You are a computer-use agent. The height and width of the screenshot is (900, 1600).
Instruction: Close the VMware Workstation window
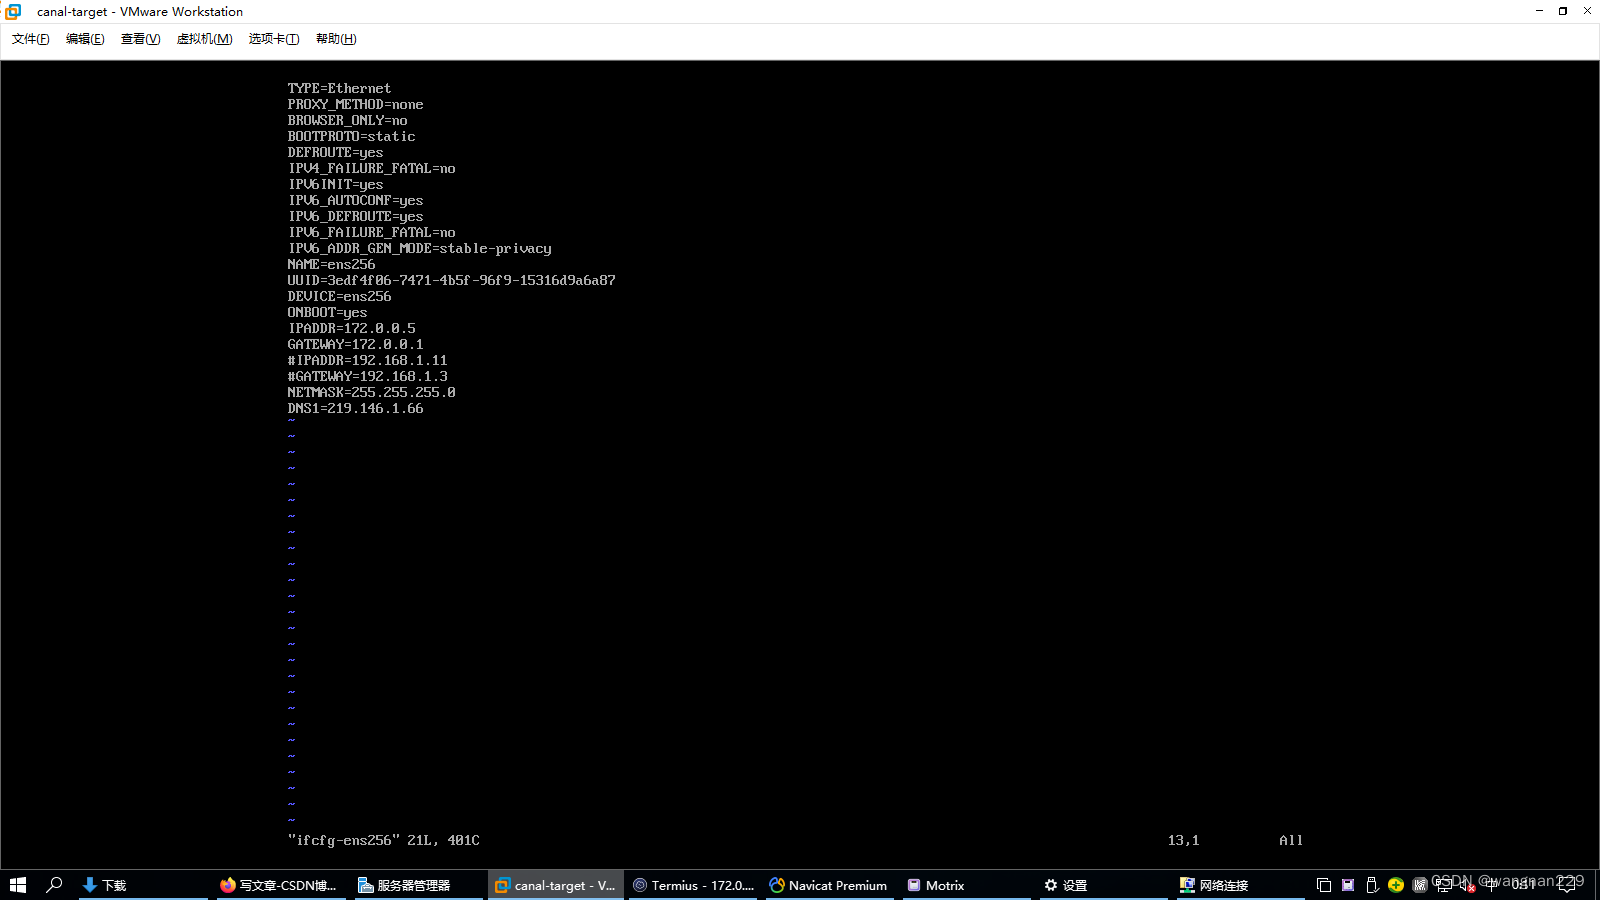pos(1587,11)
